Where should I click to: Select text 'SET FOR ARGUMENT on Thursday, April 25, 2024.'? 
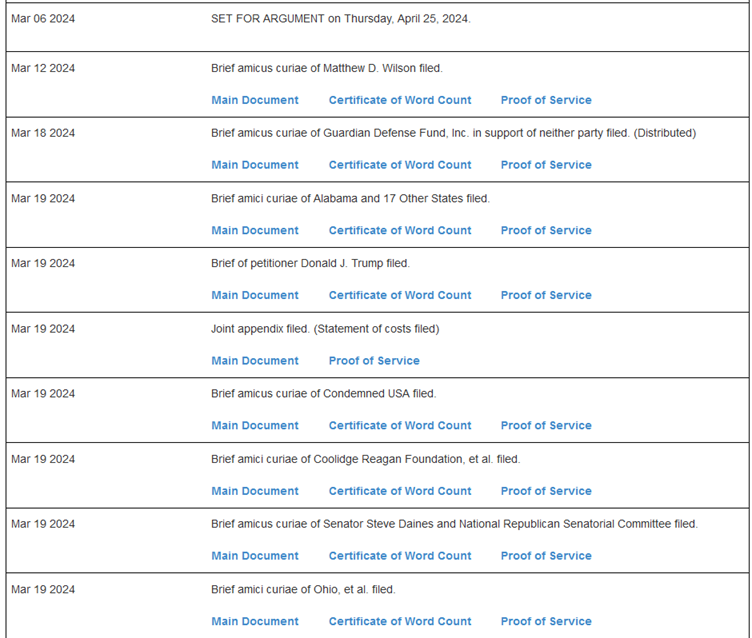(x=341, y=19)
